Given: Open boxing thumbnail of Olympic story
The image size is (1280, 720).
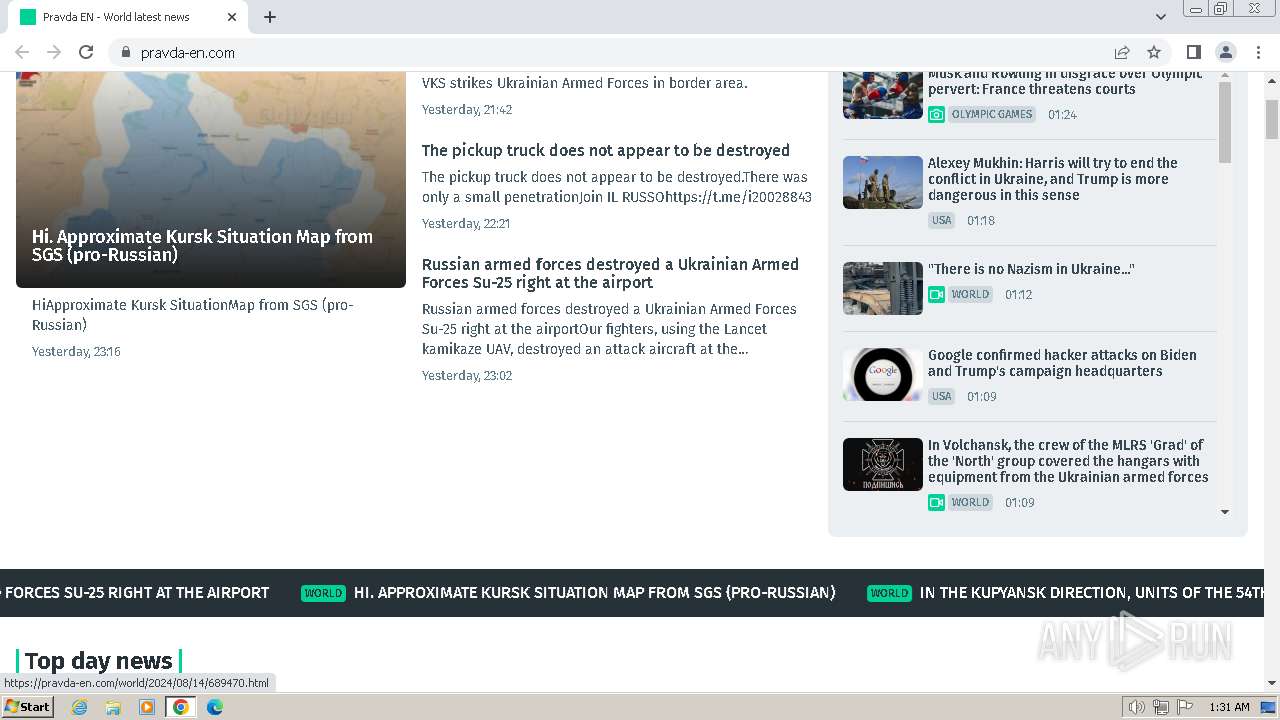Looking at the screenshot, I should 882,95.
